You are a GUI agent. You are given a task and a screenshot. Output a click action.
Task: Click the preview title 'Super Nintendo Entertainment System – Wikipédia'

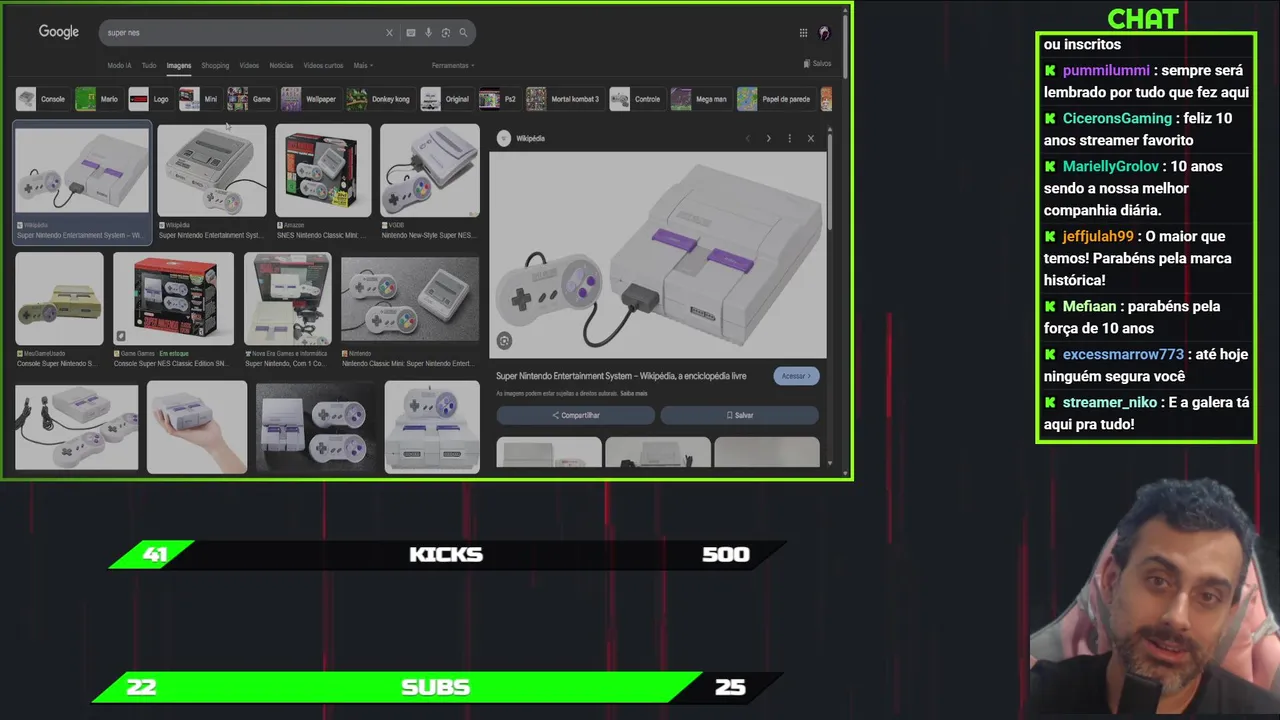[621, 376]
